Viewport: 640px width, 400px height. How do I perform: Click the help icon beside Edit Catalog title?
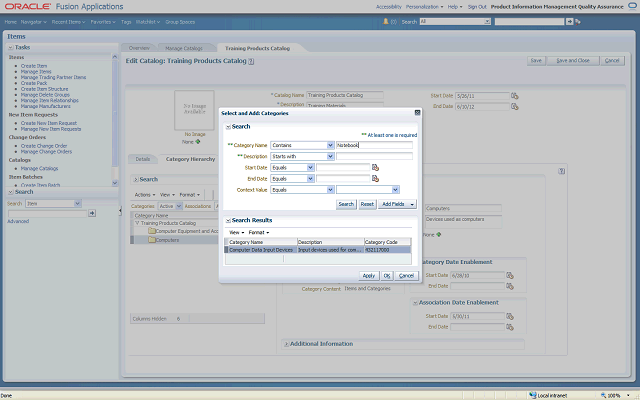251,61
